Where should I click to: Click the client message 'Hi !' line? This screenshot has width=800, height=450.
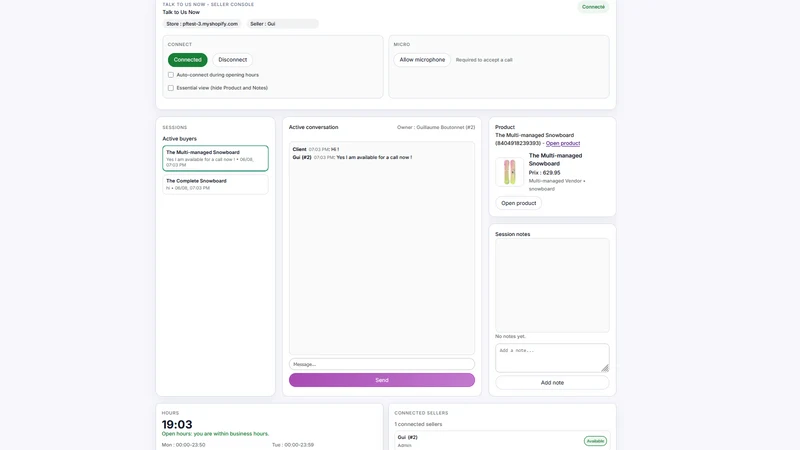click(x=316, y=149)
